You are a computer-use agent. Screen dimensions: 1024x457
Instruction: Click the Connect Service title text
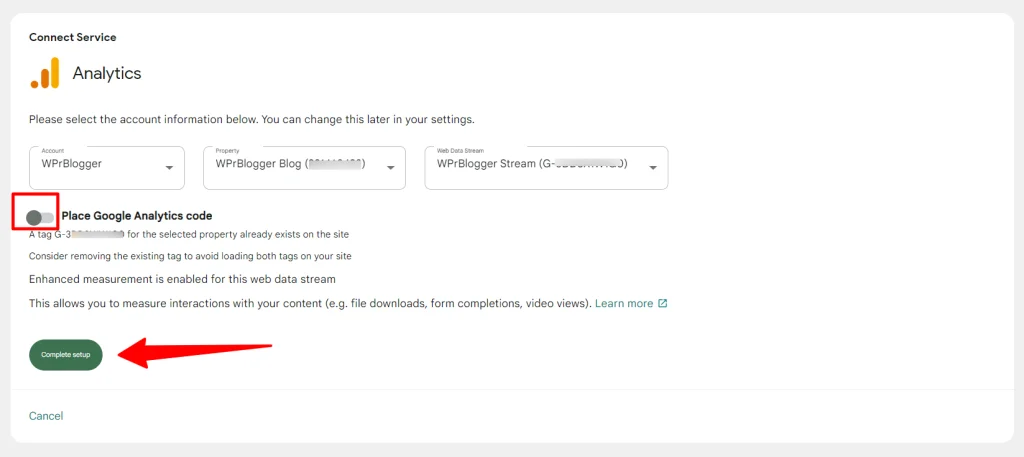tap(72, 37)
